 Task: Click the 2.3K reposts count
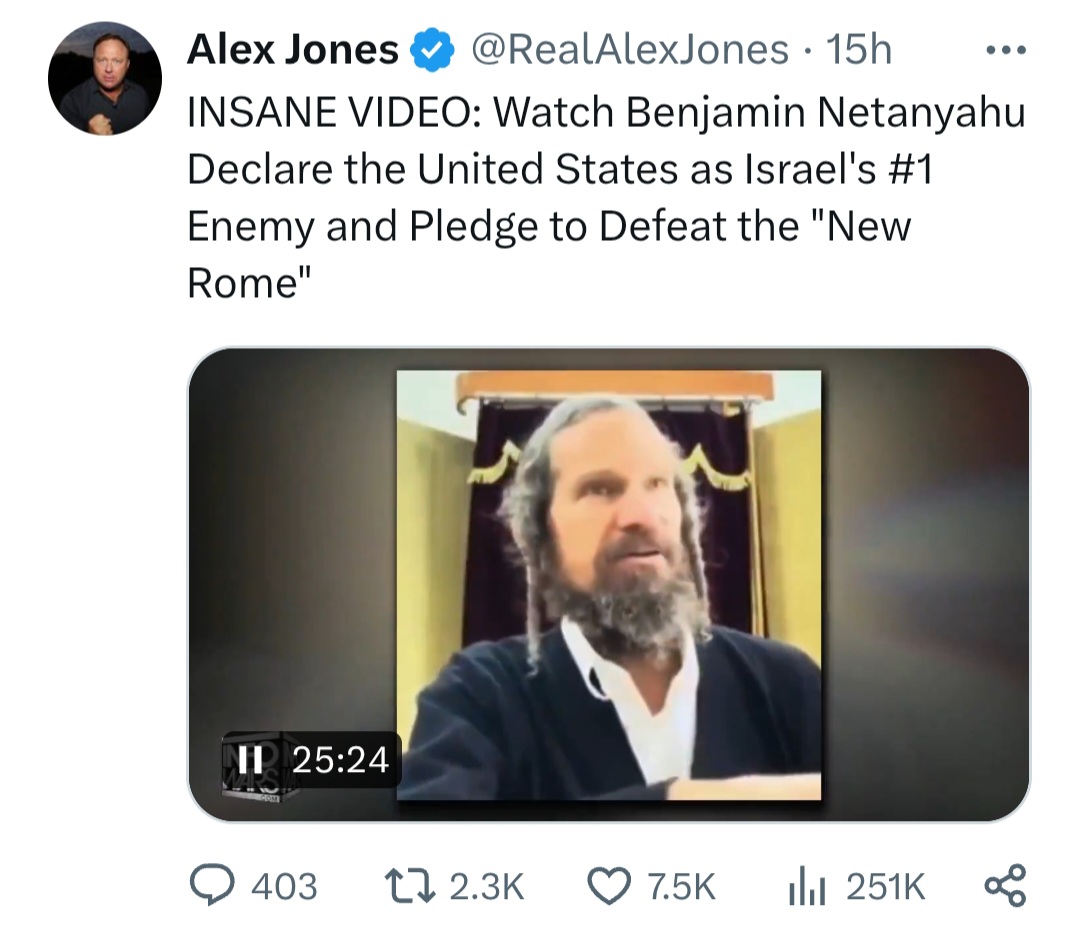coord(486,887)
